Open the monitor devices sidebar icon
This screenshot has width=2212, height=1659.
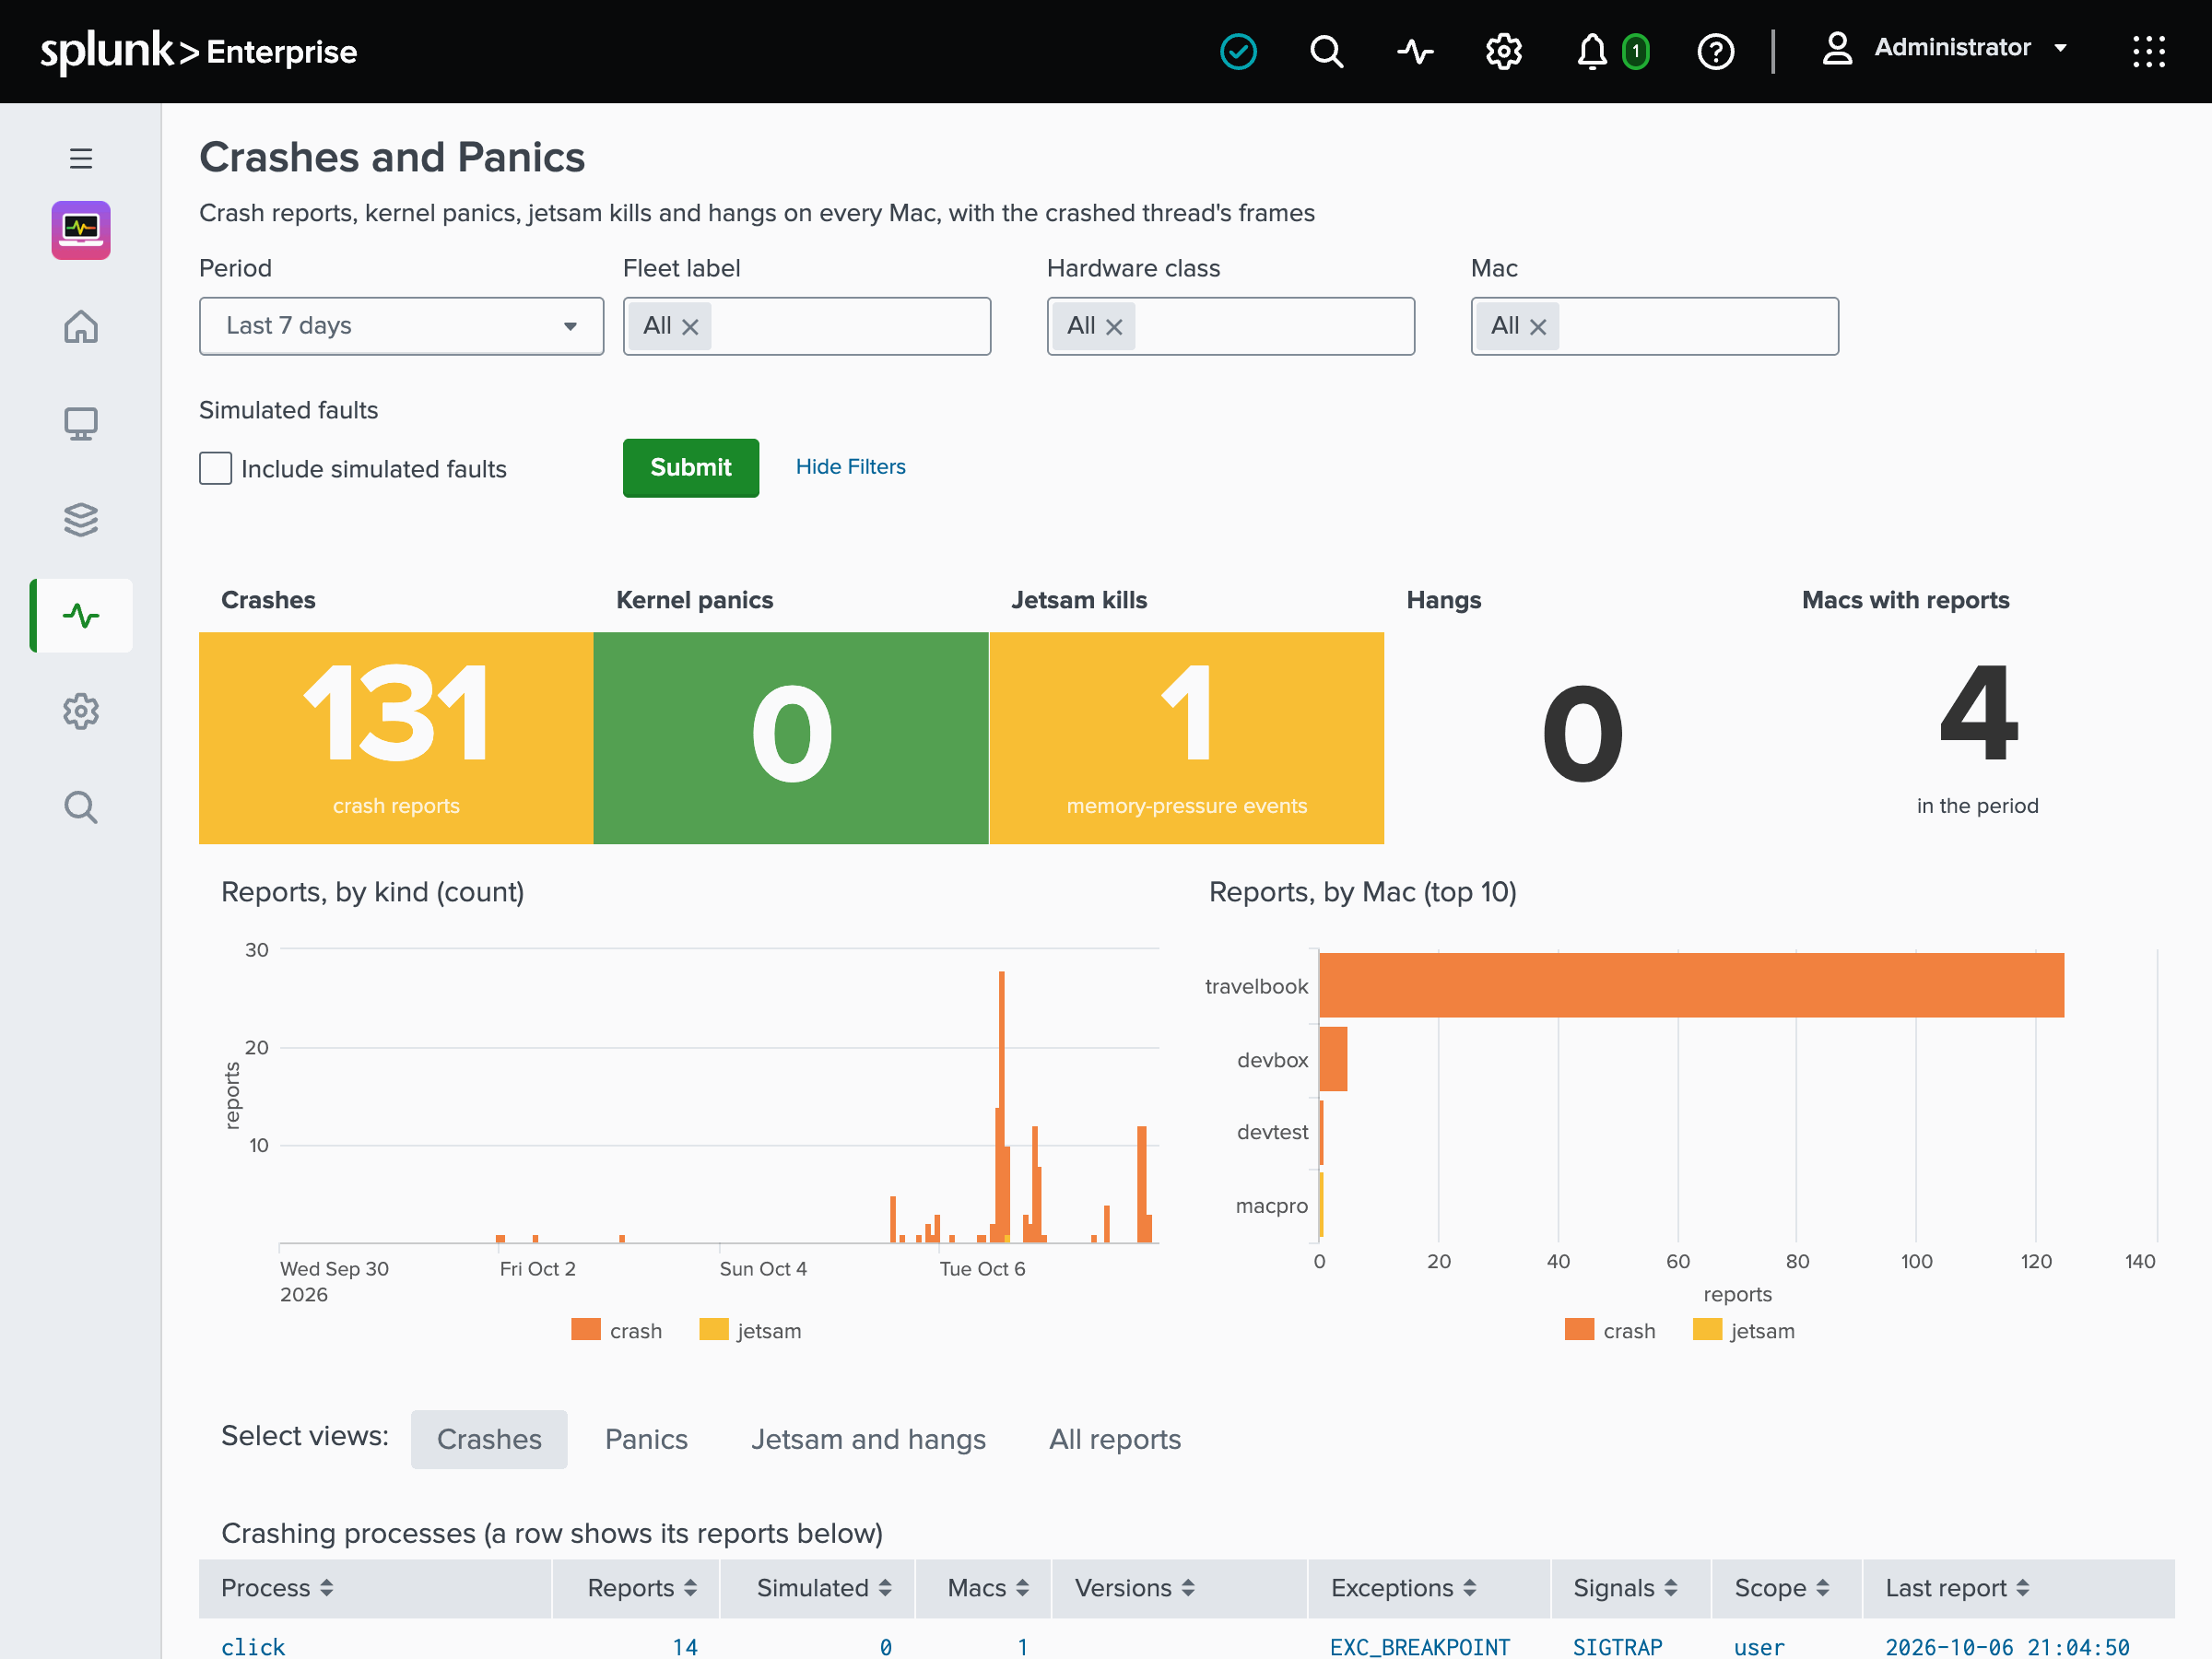(x=81, y=423)
